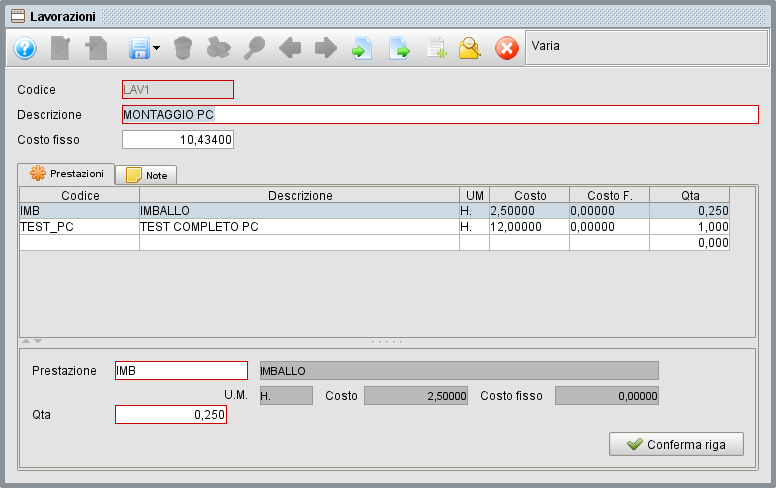Go to previous record with left arrow
776x488 pixels.
pos(290,48)
